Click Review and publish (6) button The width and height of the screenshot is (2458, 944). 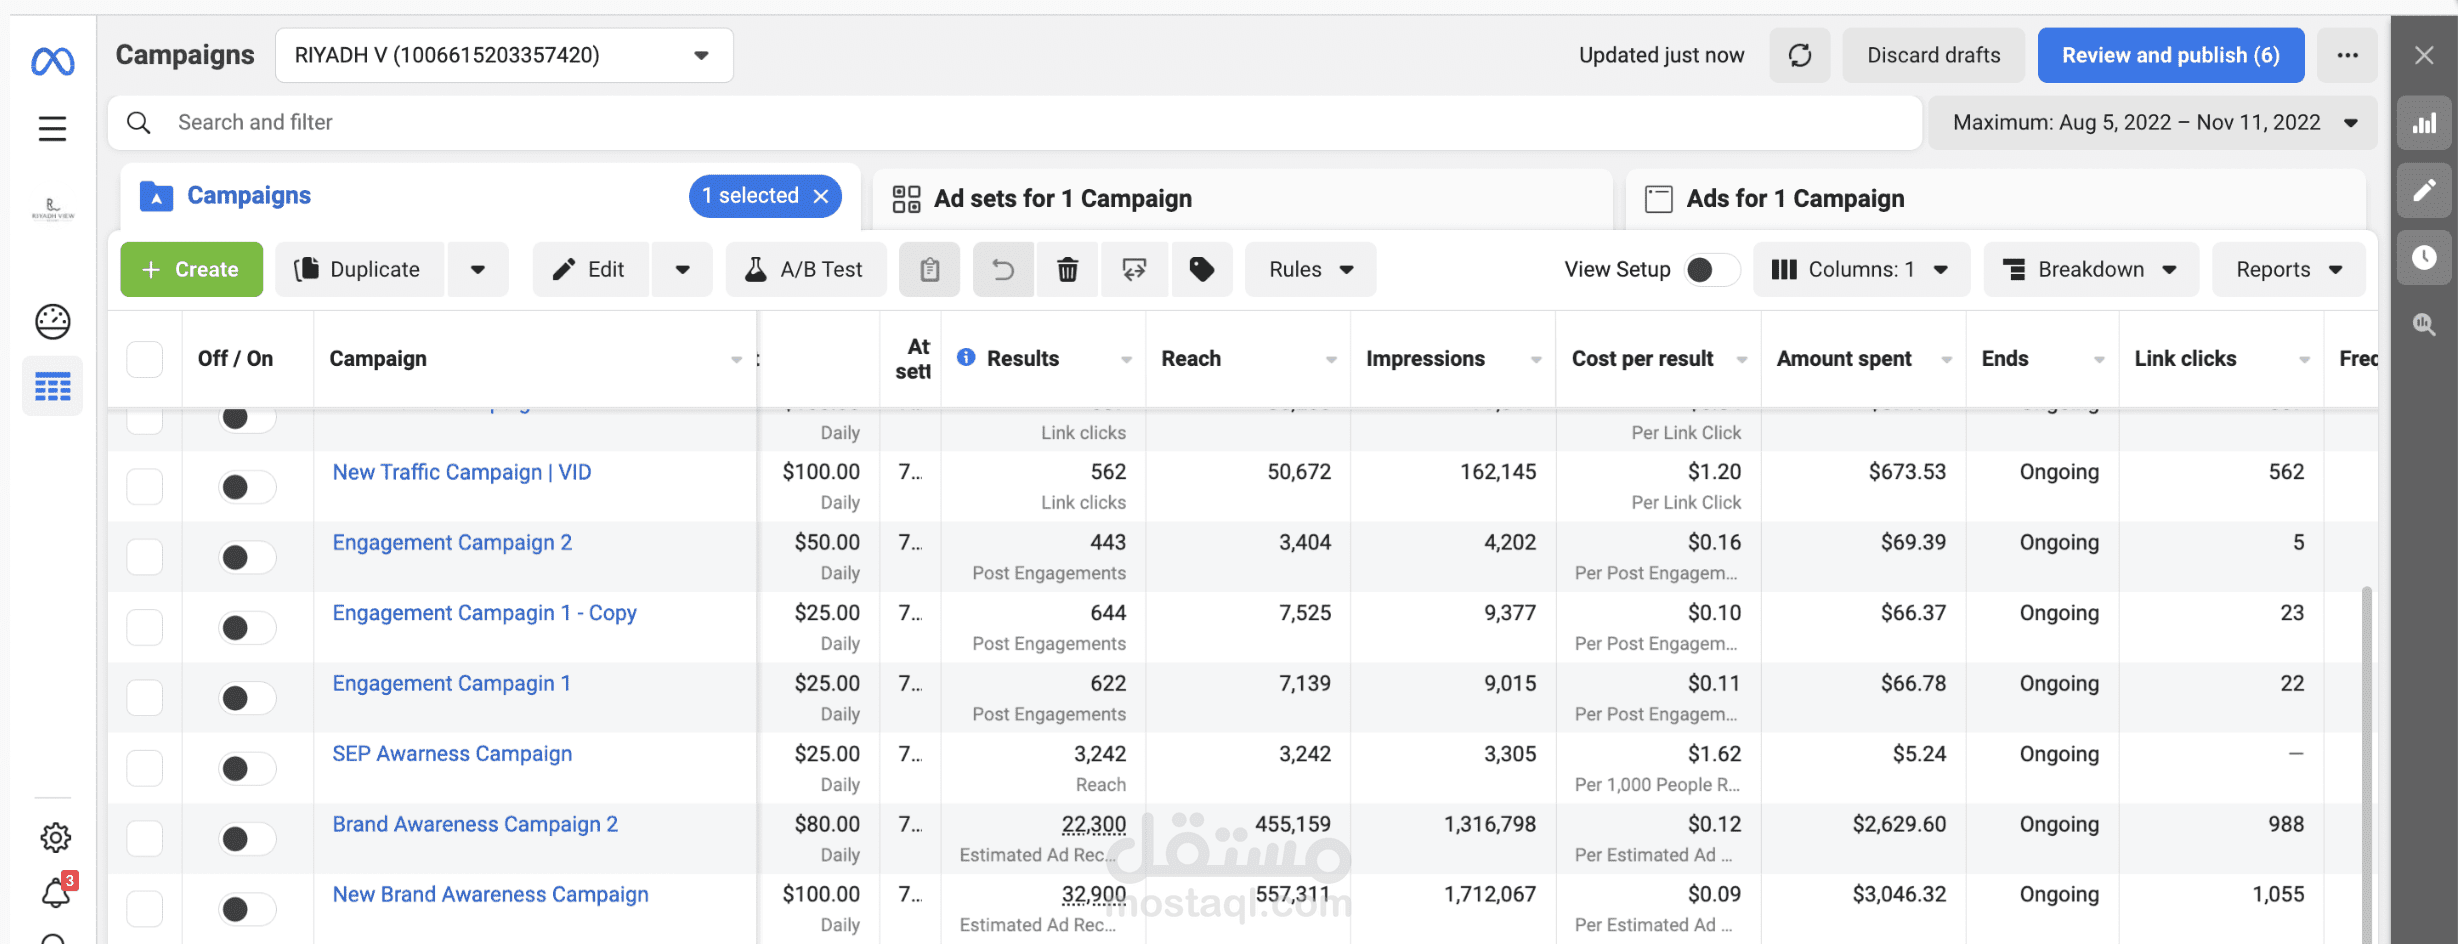click(x=2171, y=55)
